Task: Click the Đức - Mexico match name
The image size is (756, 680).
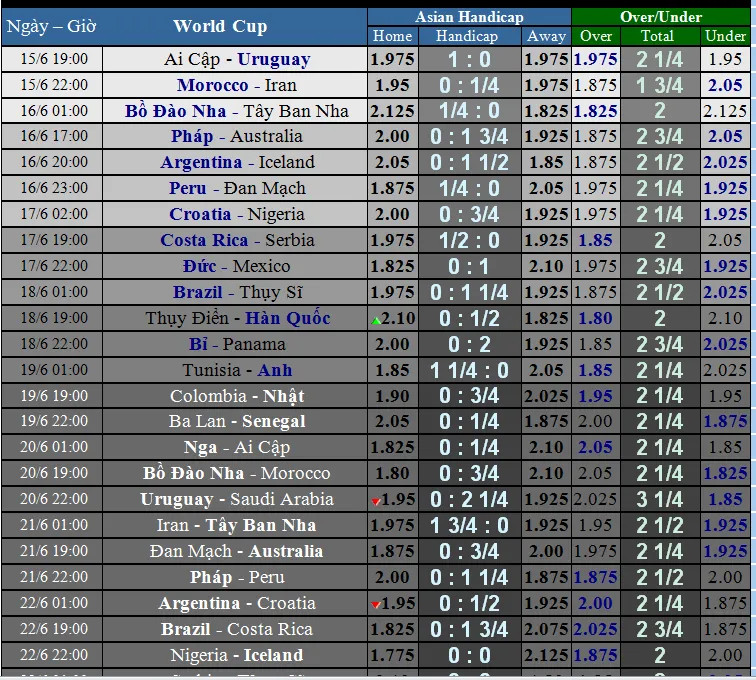Action: pyautogui.click(x=237, y=267)
